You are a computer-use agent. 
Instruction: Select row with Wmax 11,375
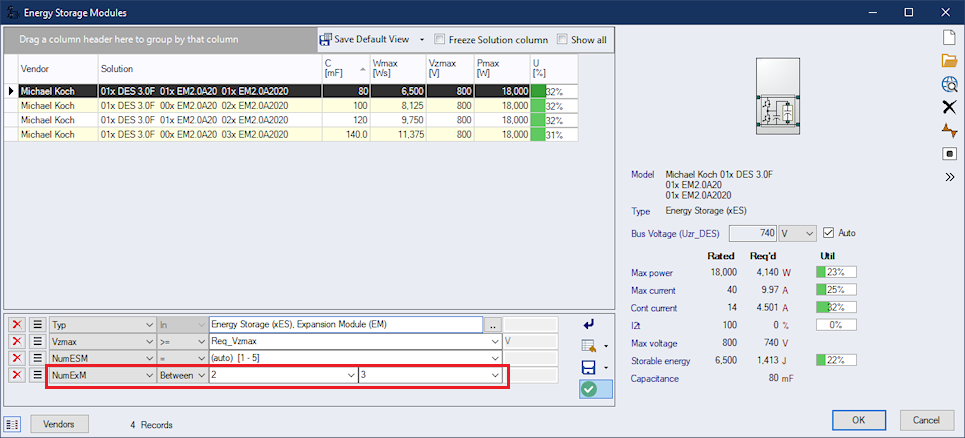[291, 134]
